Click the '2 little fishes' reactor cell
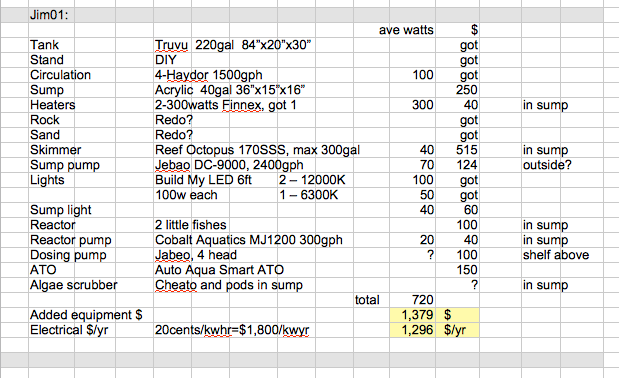This screenshot has width=619, height=378. point(191,225)
